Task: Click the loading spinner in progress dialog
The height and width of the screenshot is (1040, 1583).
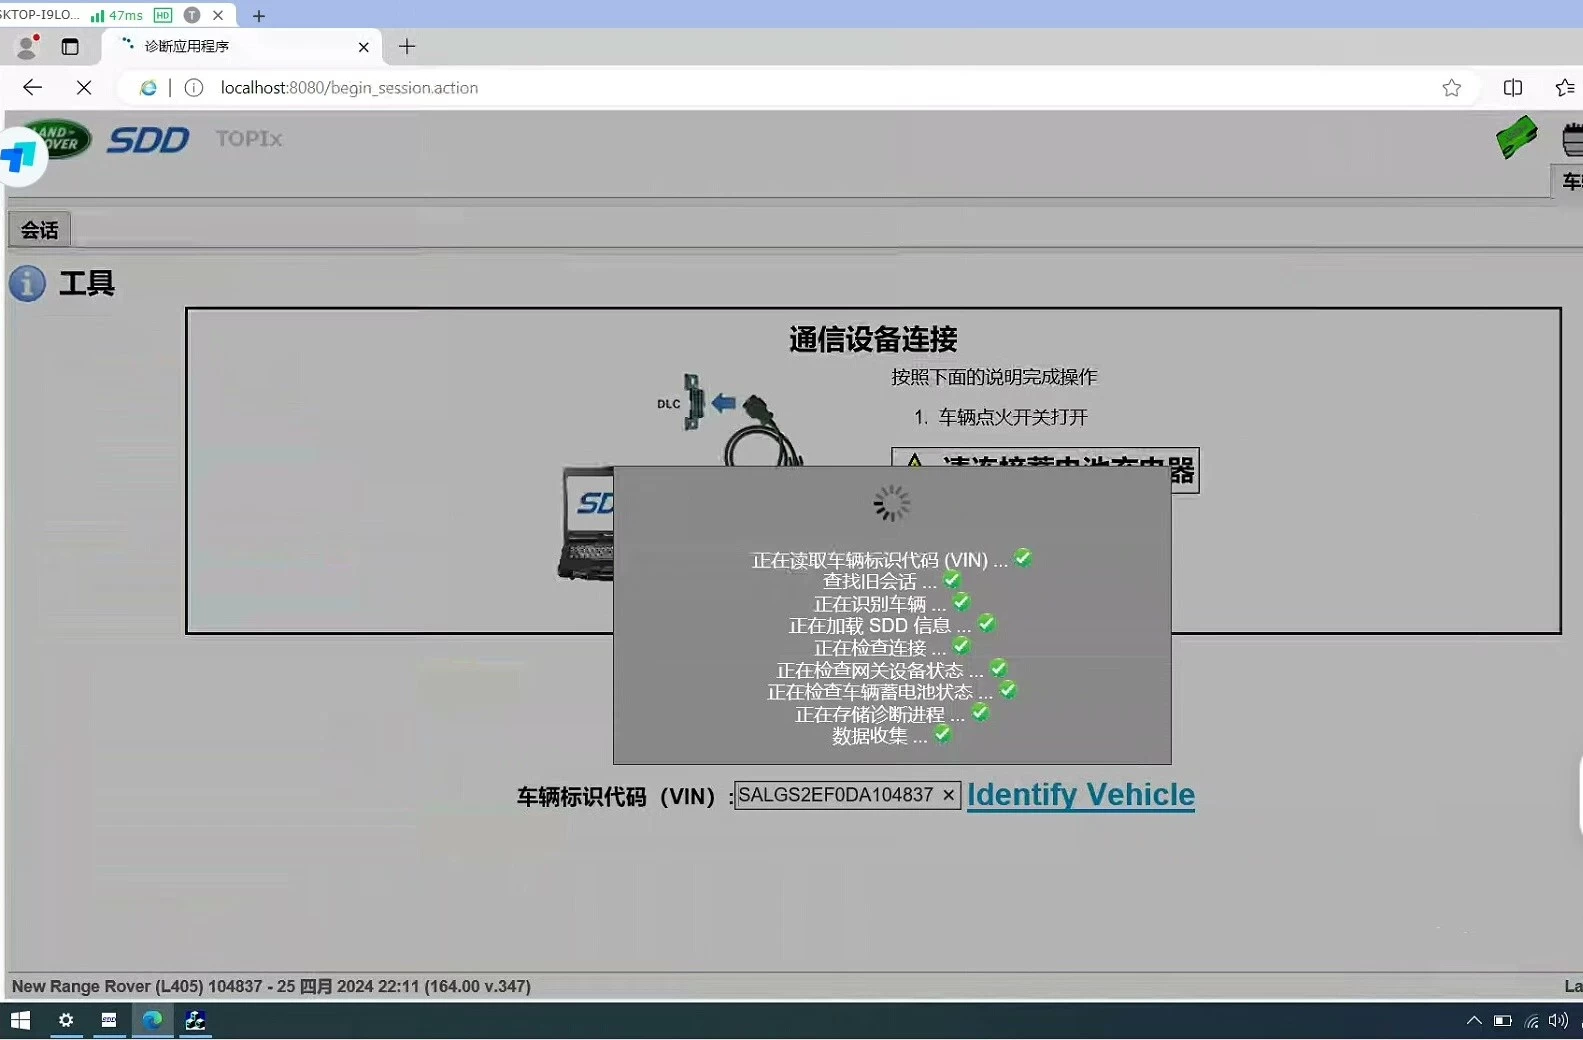Action: [x=891, y=504]
